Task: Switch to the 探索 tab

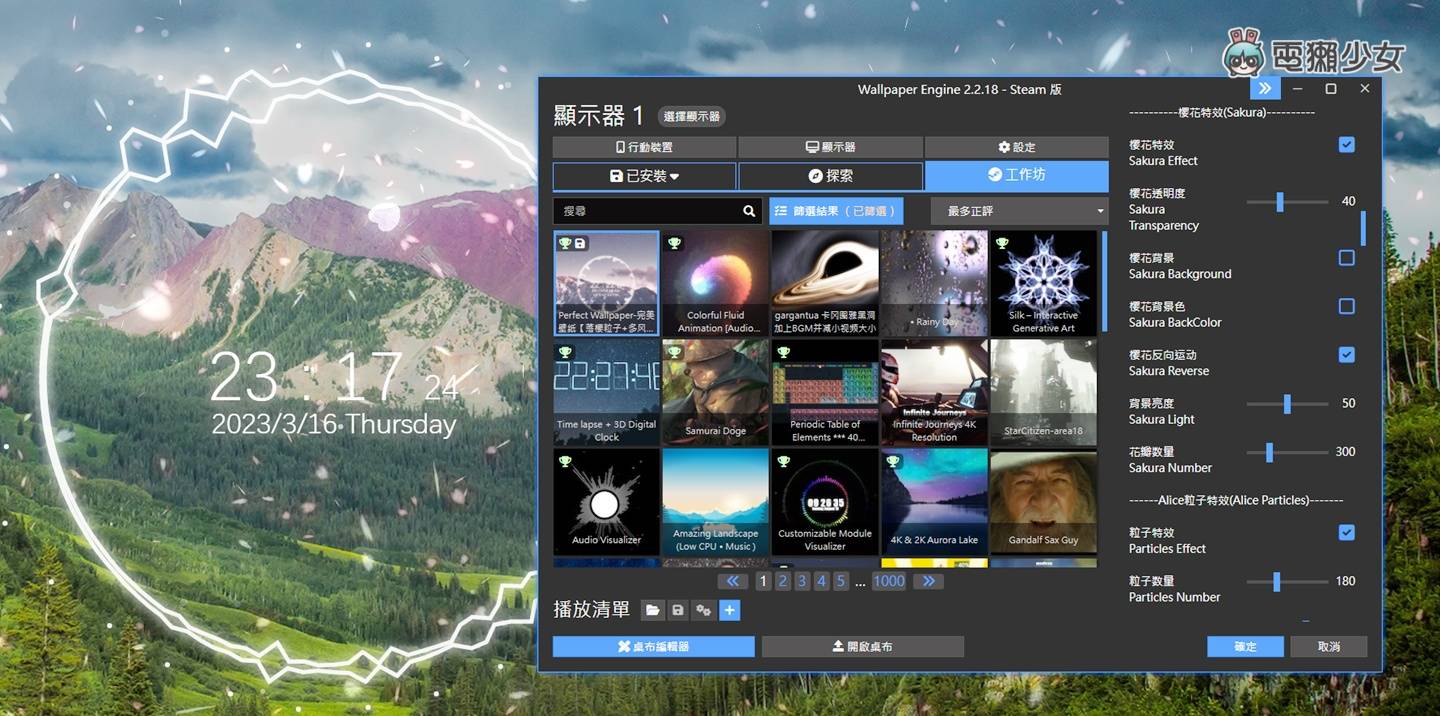Action: 830,176
